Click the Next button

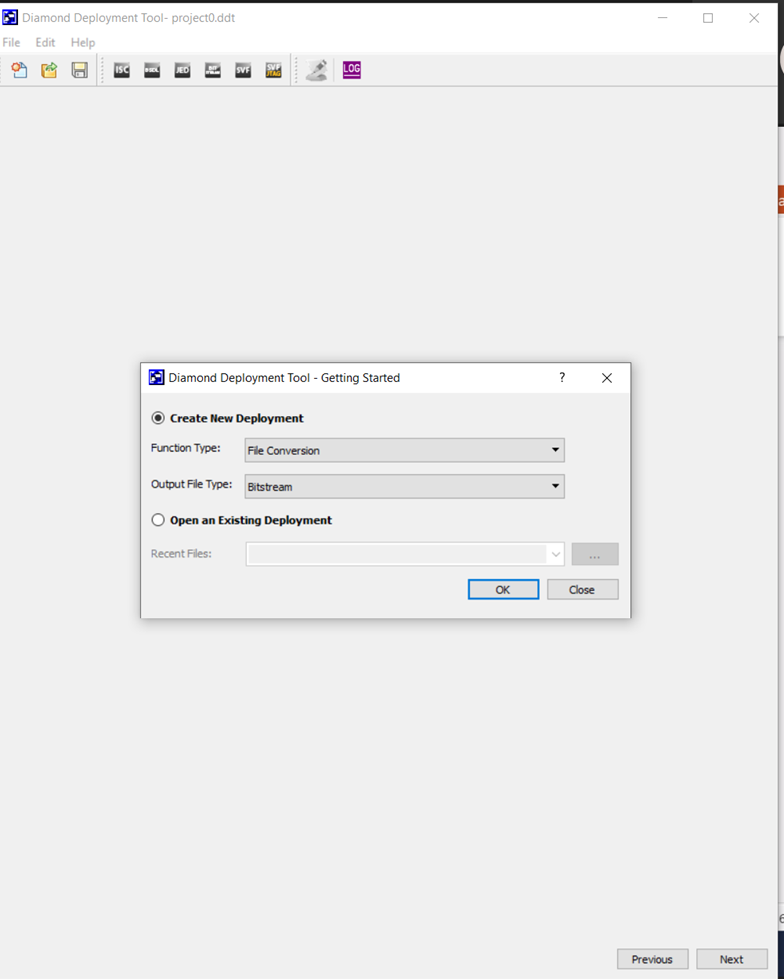click(x=732, y=959)
